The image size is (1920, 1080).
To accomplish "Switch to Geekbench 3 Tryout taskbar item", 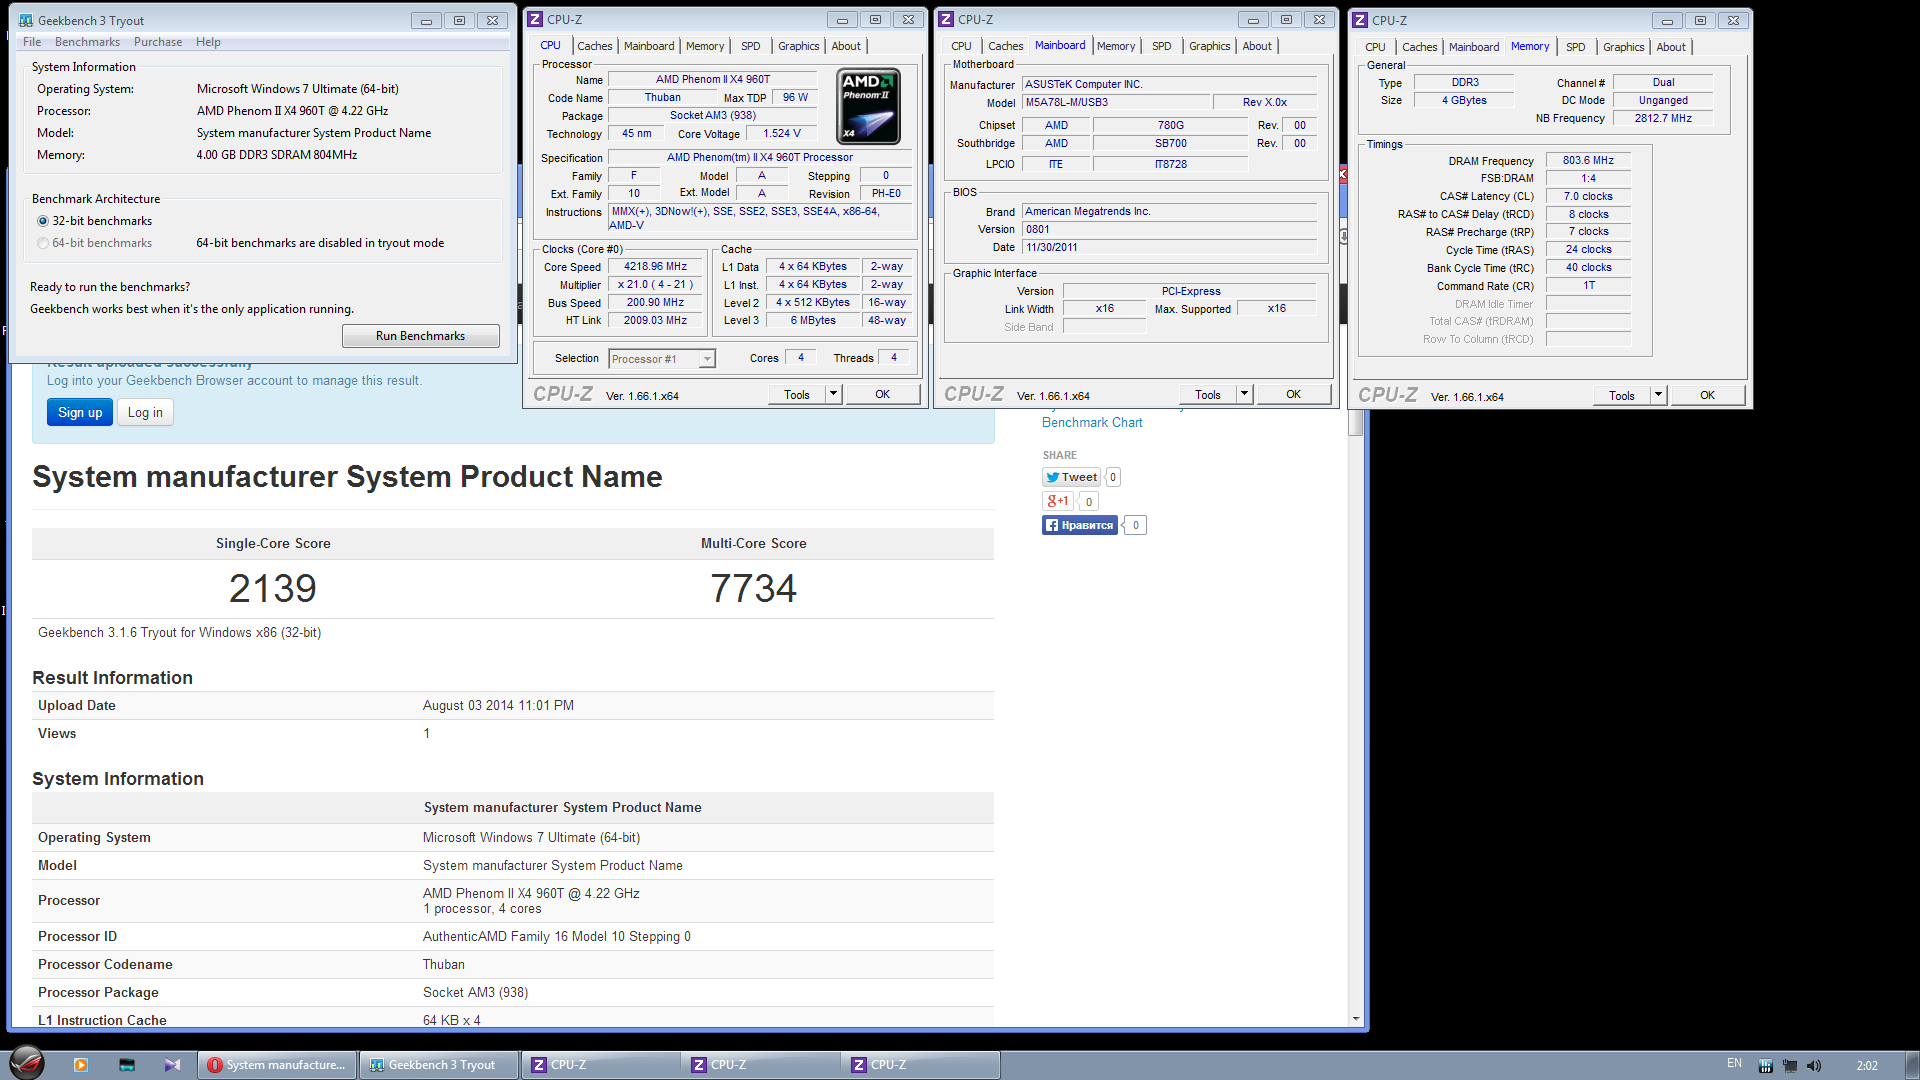I will (x=440, y=1065).
